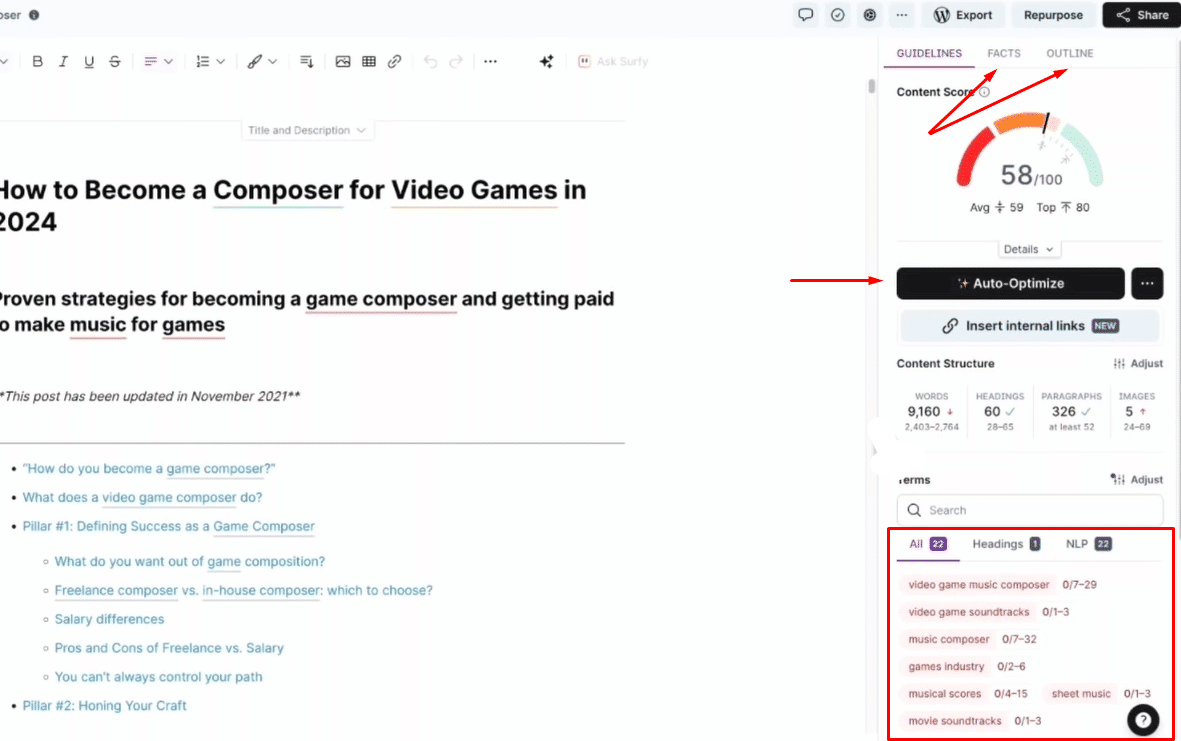Switch to the FACTS tab
The image size is (1181, 741).
tap(1004, 53)
